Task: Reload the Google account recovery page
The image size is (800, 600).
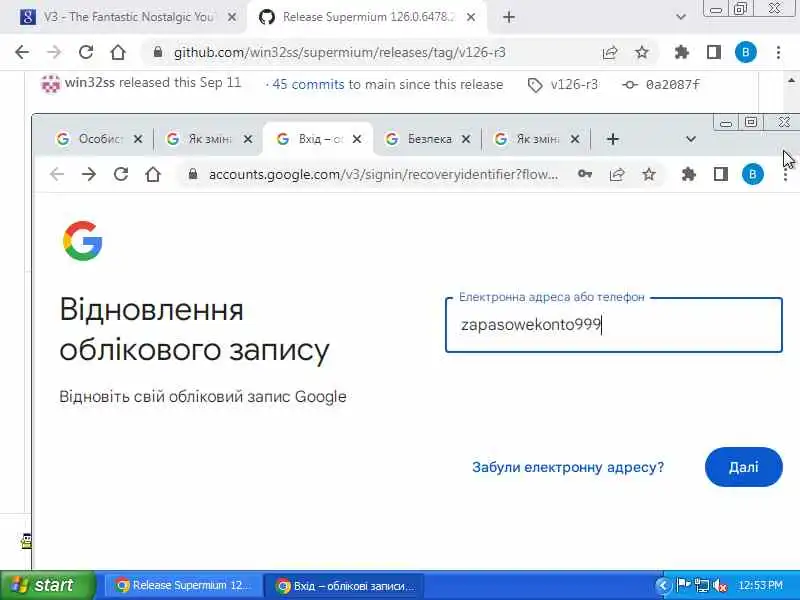Action: [121, 174]
